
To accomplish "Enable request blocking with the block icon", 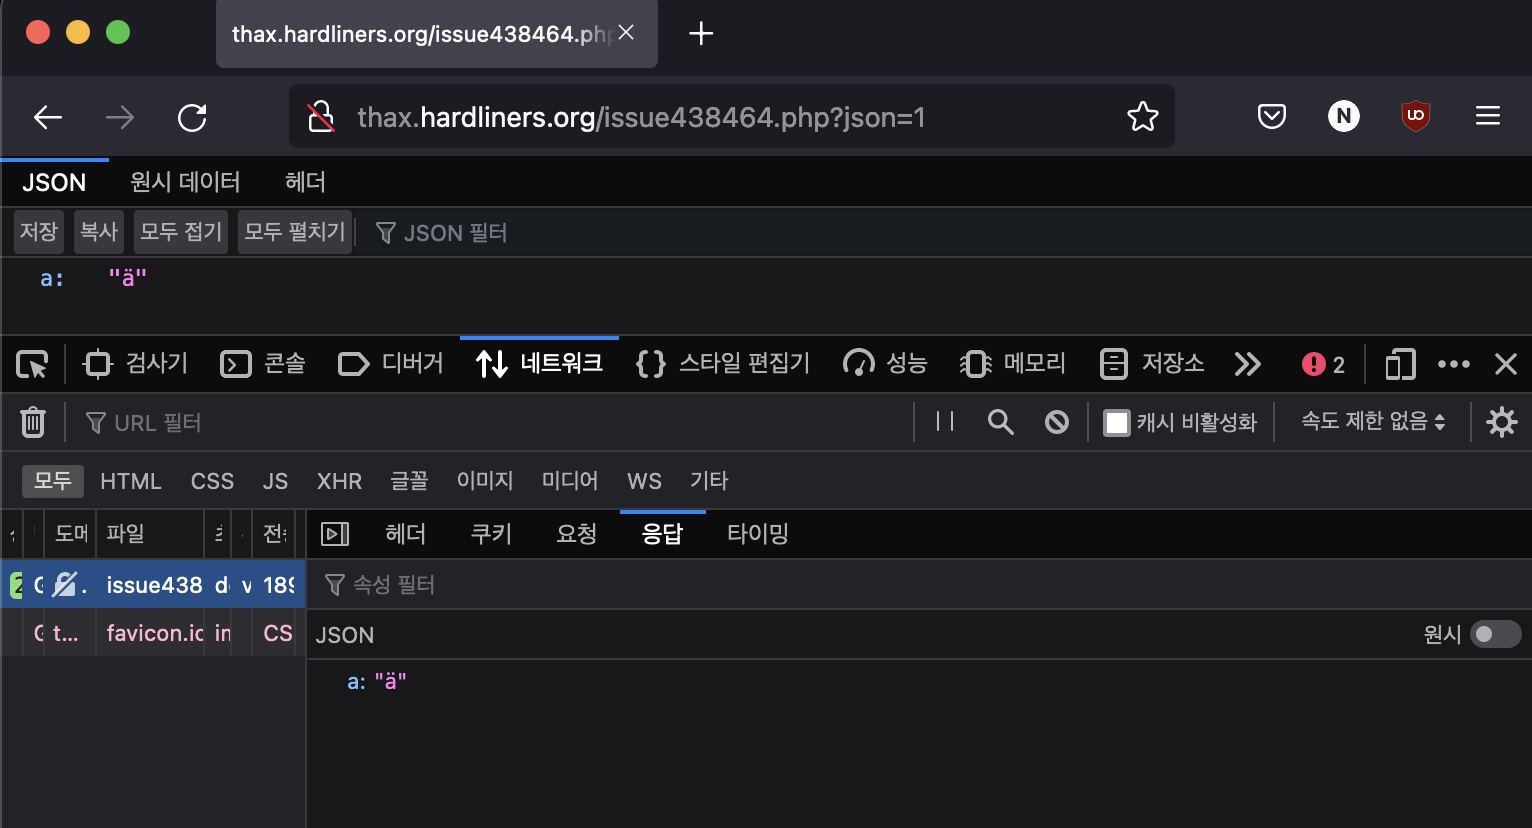I will coord(1057,421).
